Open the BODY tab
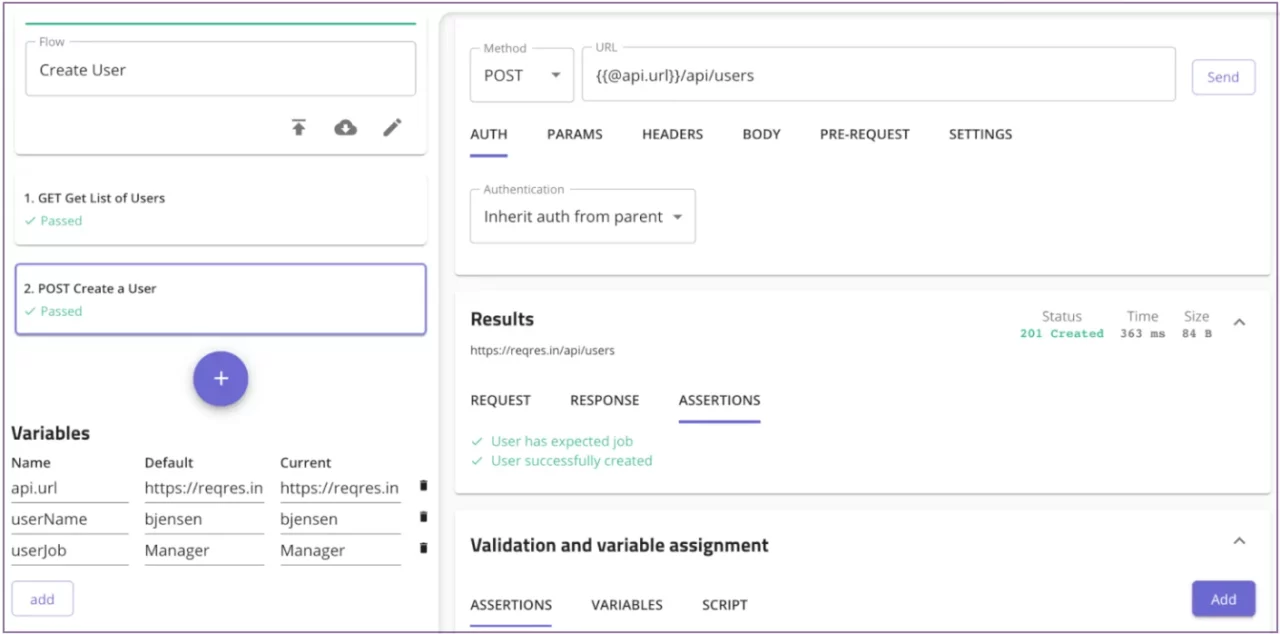Viewport: 1280px width, 634px height. [761, 134]
